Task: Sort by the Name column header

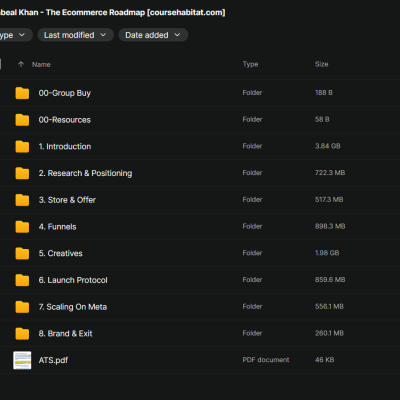Action: point(41,64)
